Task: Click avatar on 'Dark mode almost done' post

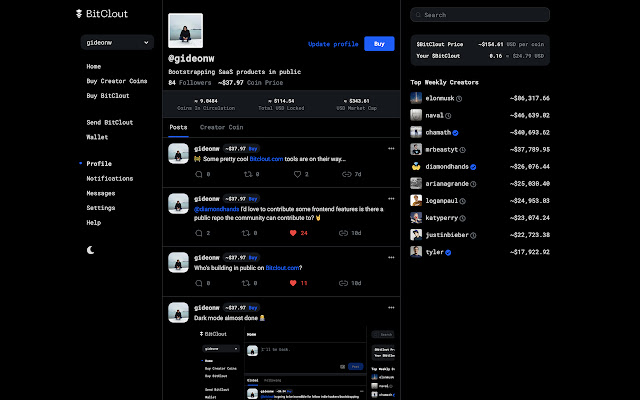Action: coord(178,313)
